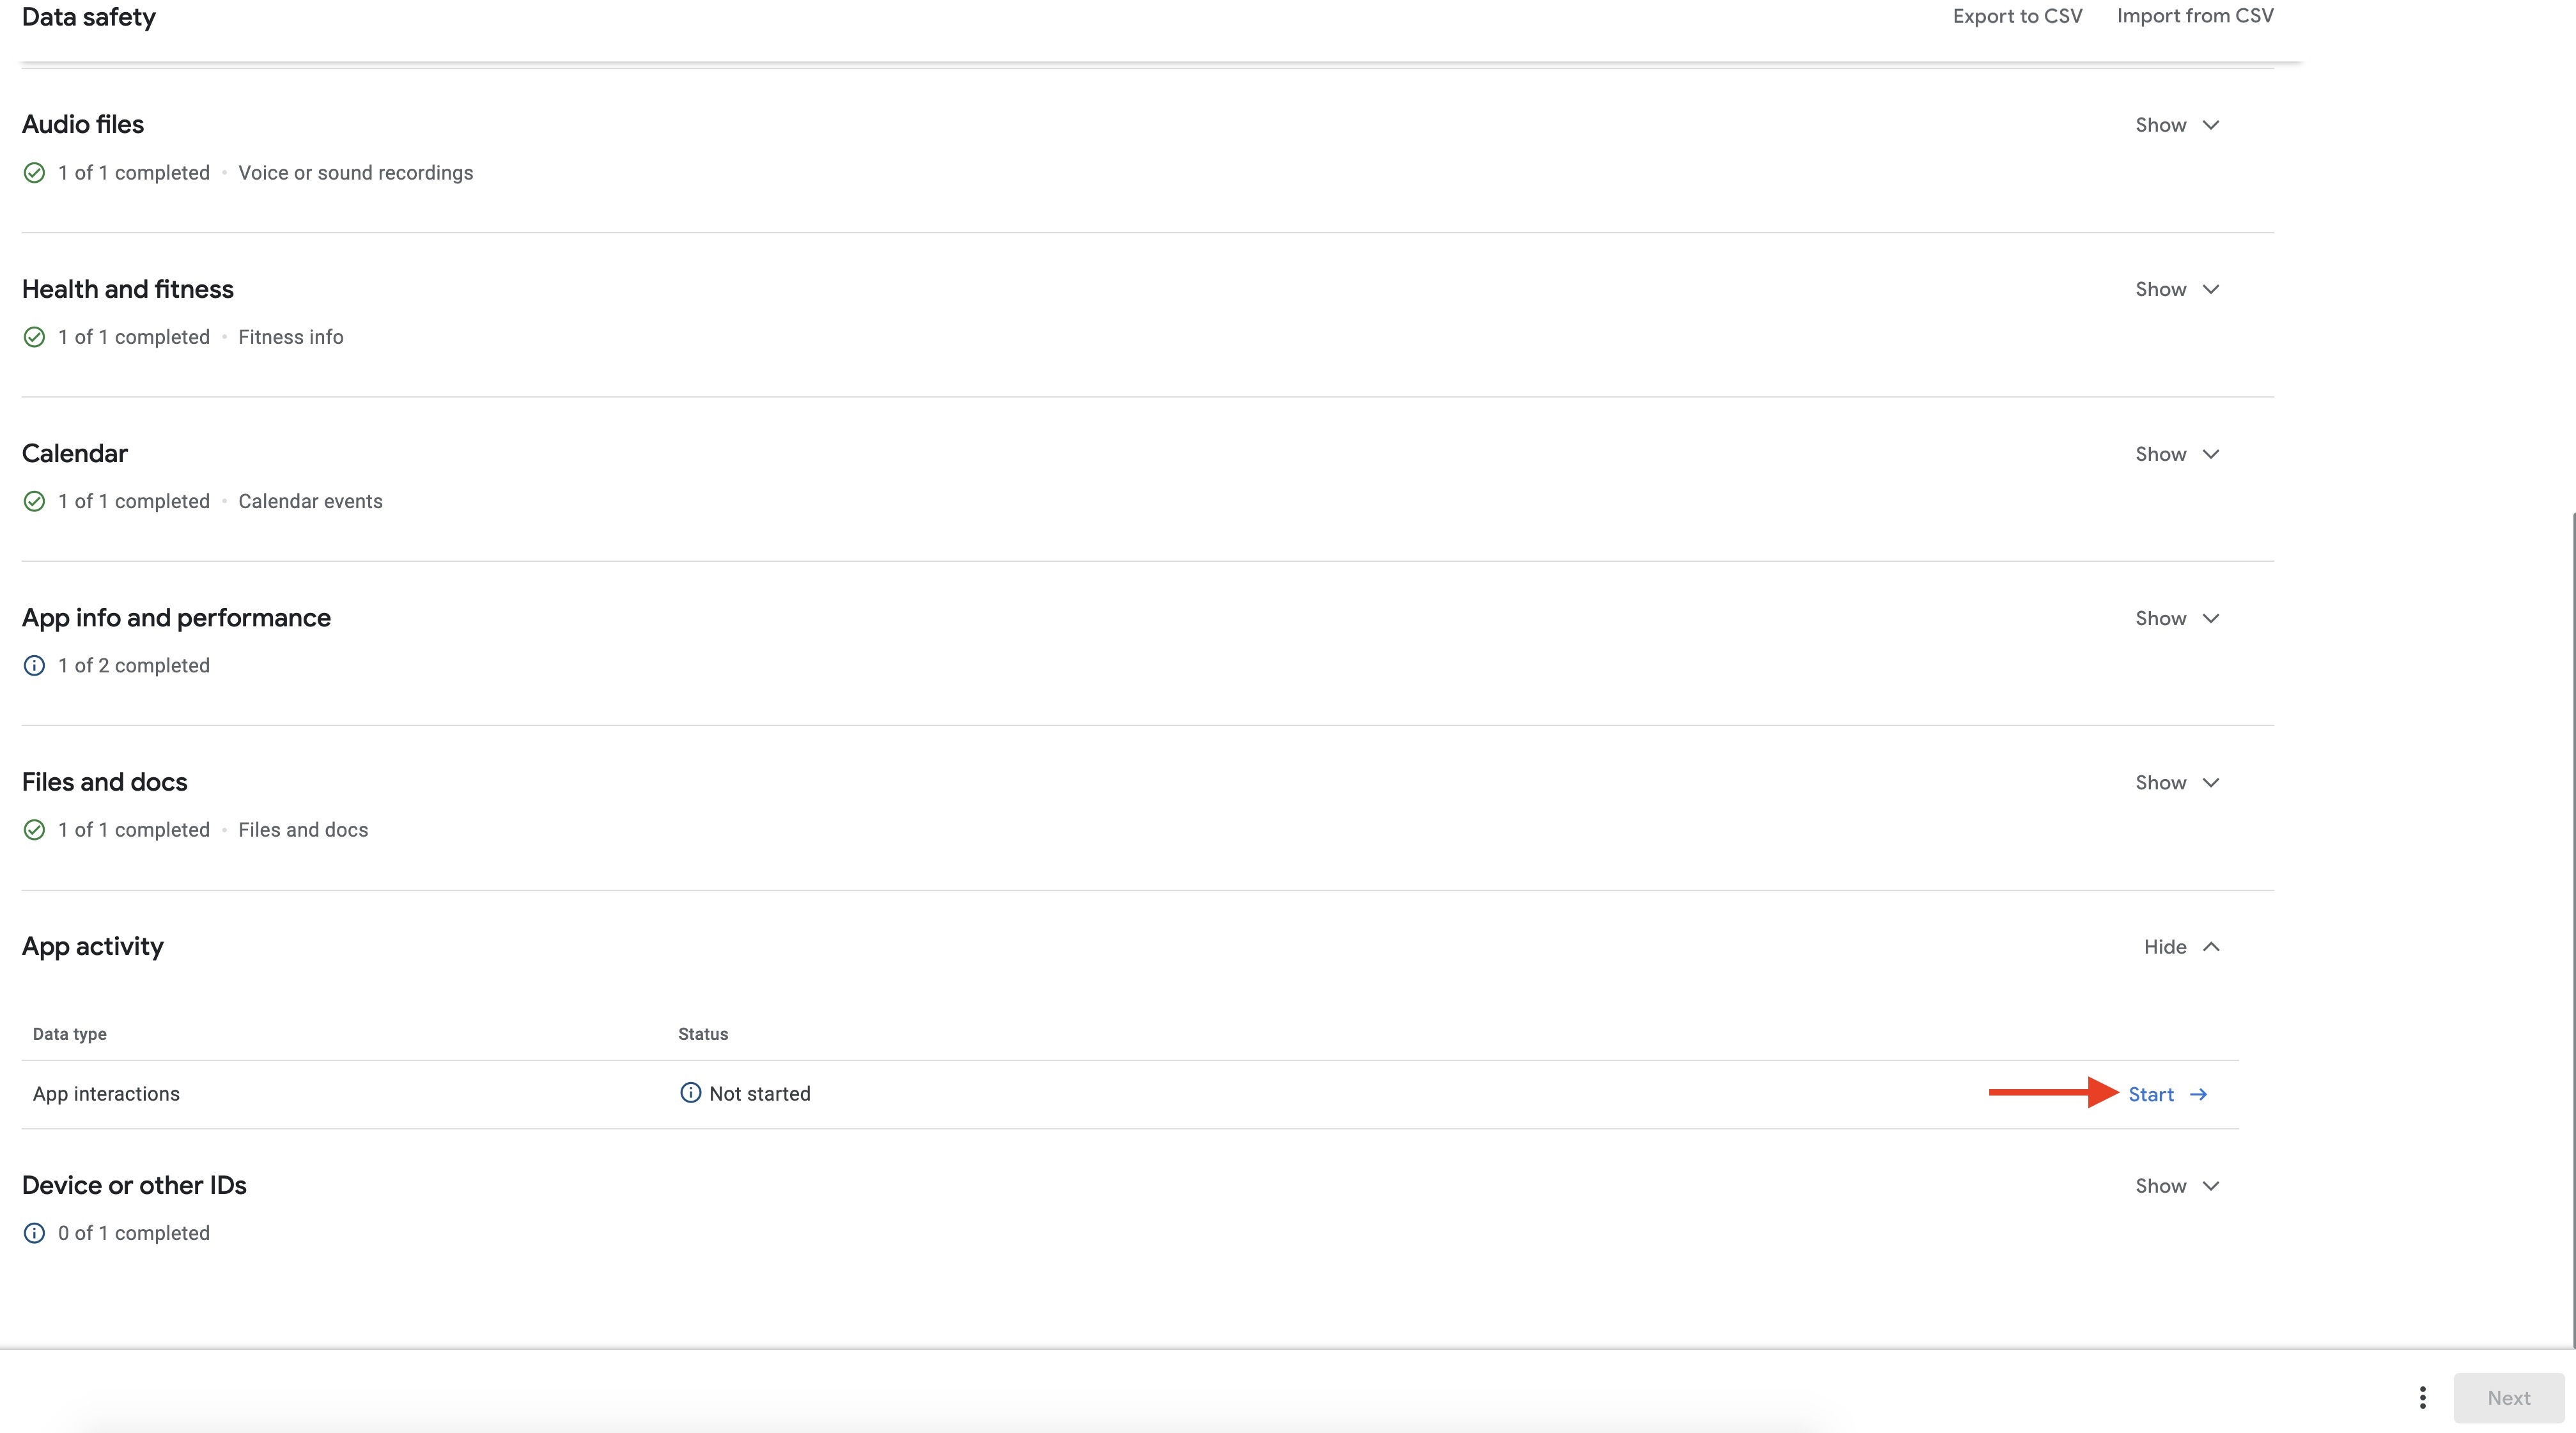Click the 'App info and performance' heading
The image size is (2576, 1433).
[x=176, y=618]
